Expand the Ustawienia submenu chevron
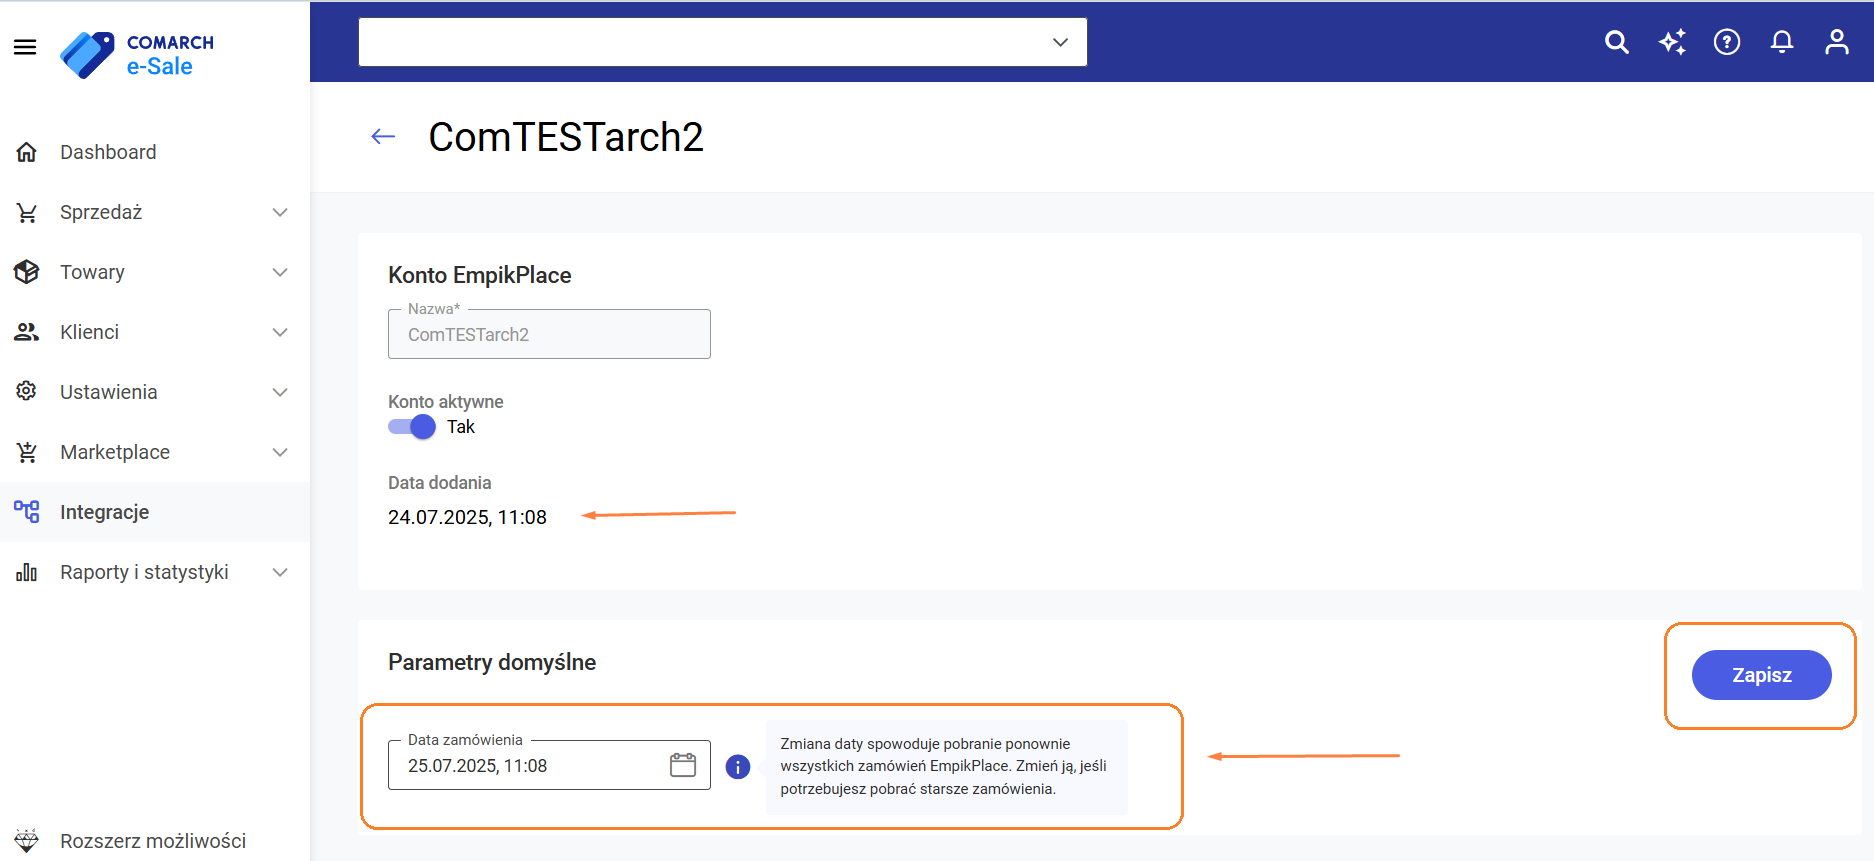 point(280,392)
